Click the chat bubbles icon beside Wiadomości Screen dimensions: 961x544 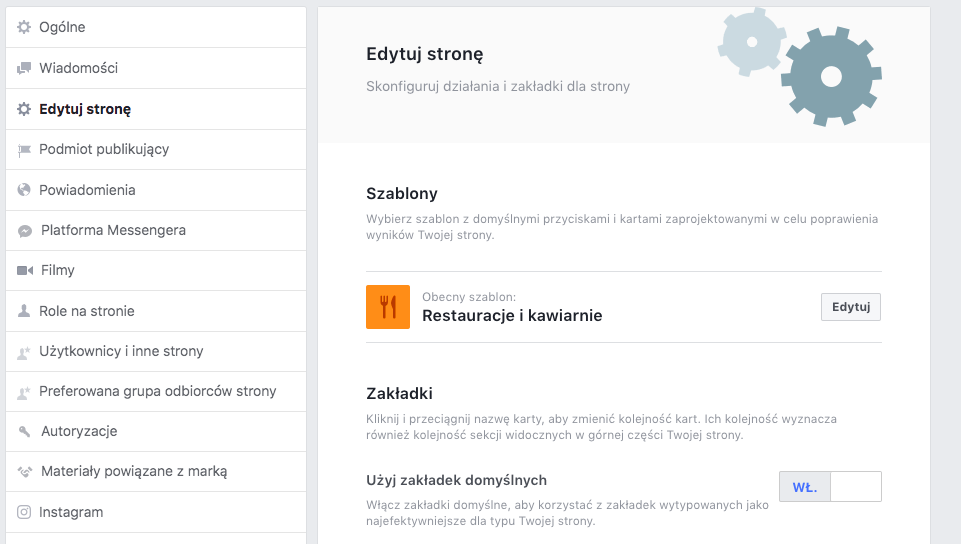[x=24, y=68]
